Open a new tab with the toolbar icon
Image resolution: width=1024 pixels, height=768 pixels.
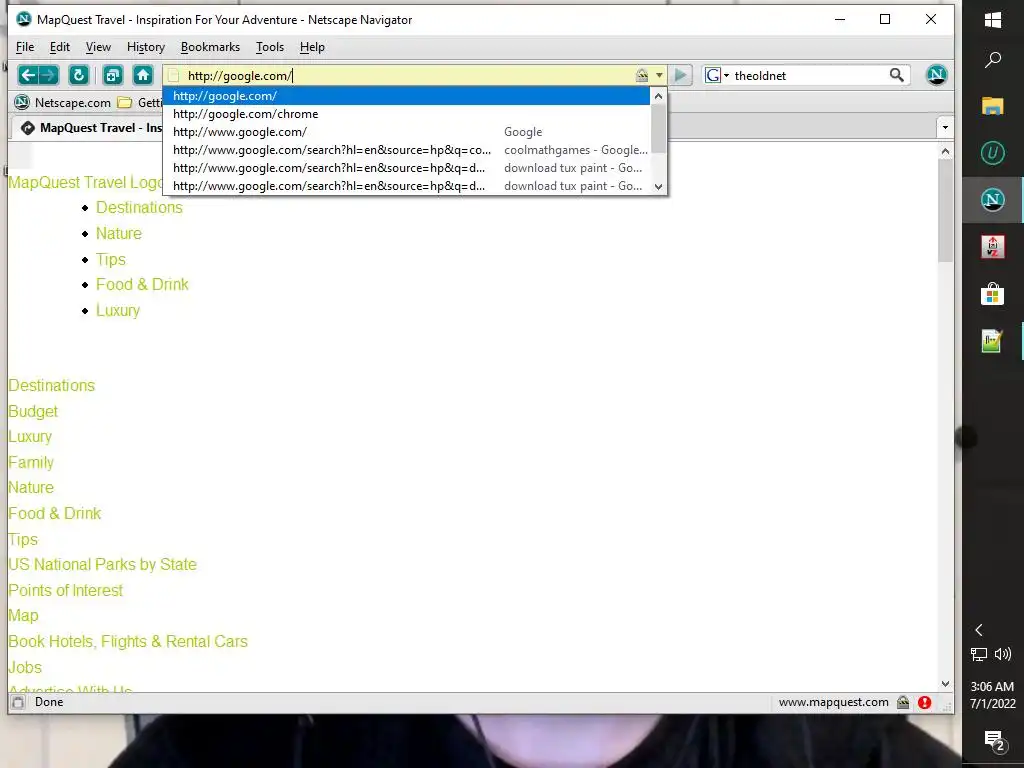pos(113,75)
